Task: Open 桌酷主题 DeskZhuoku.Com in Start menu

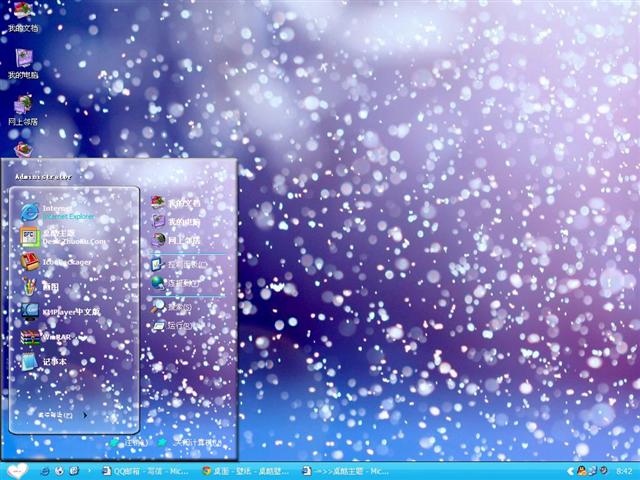Action: click(x=63, y=237)
